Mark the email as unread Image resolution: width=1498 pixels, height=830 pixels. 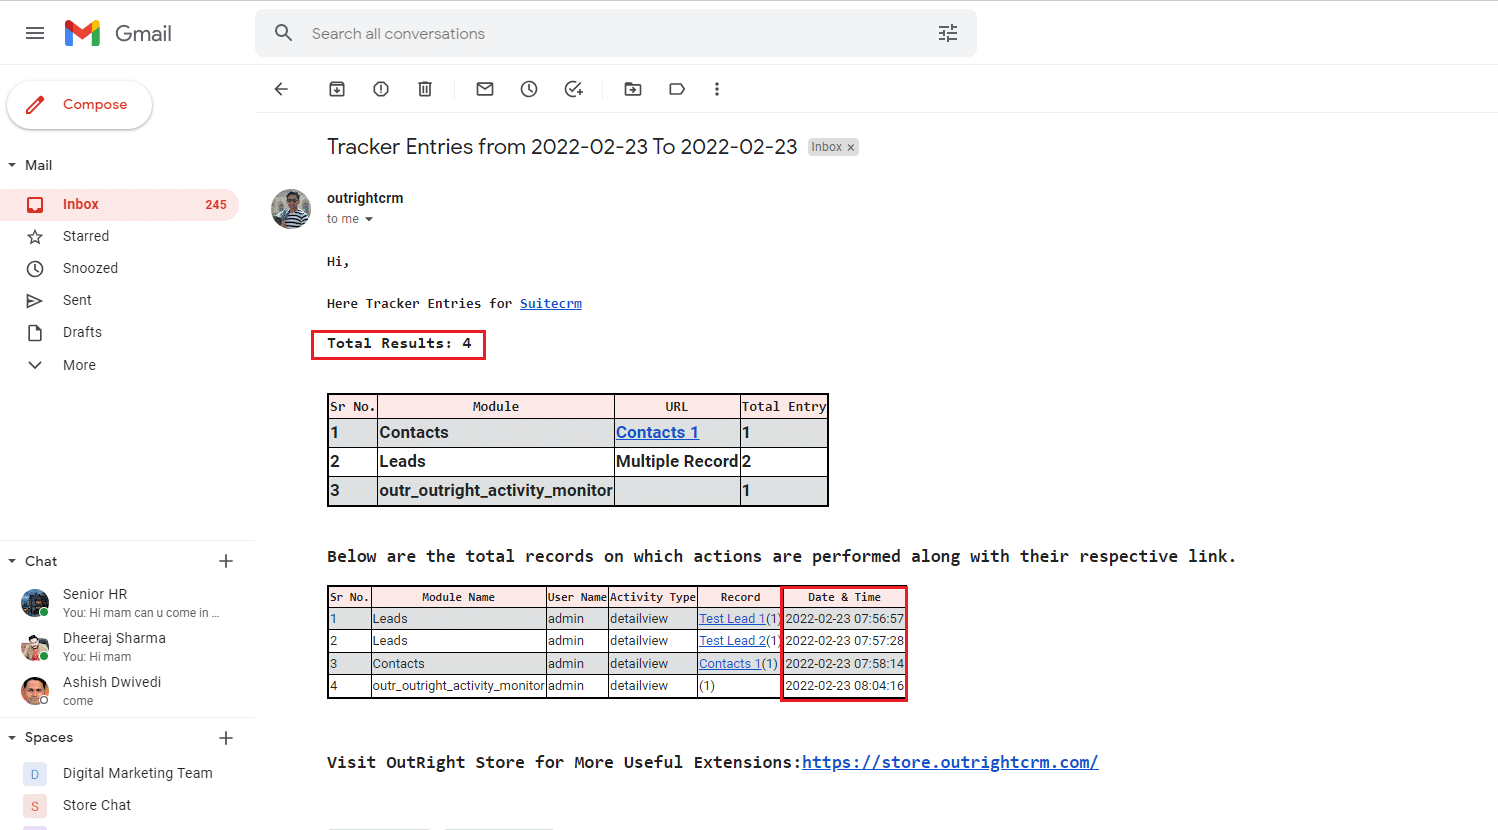pyautogui.click(x=485, y=89)
